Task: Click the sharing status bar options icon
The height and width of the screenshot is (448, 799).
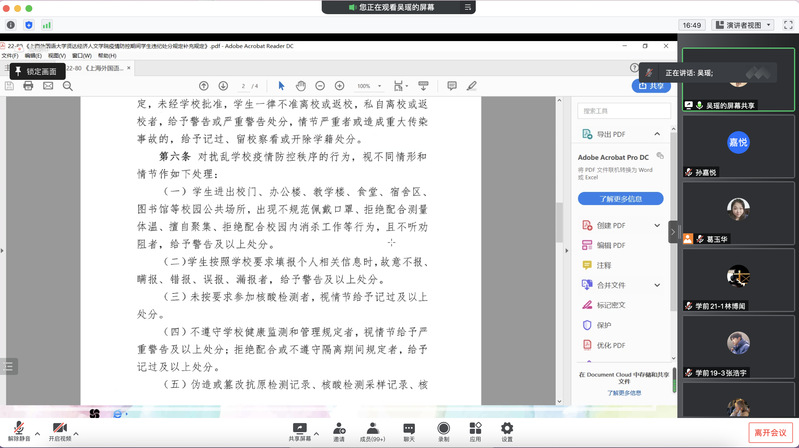Action: [467, 7]
